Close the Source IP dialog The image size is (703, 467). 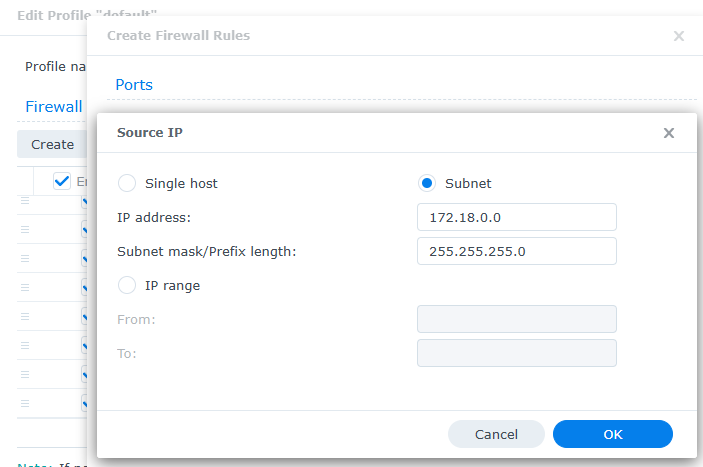[669, 133]
